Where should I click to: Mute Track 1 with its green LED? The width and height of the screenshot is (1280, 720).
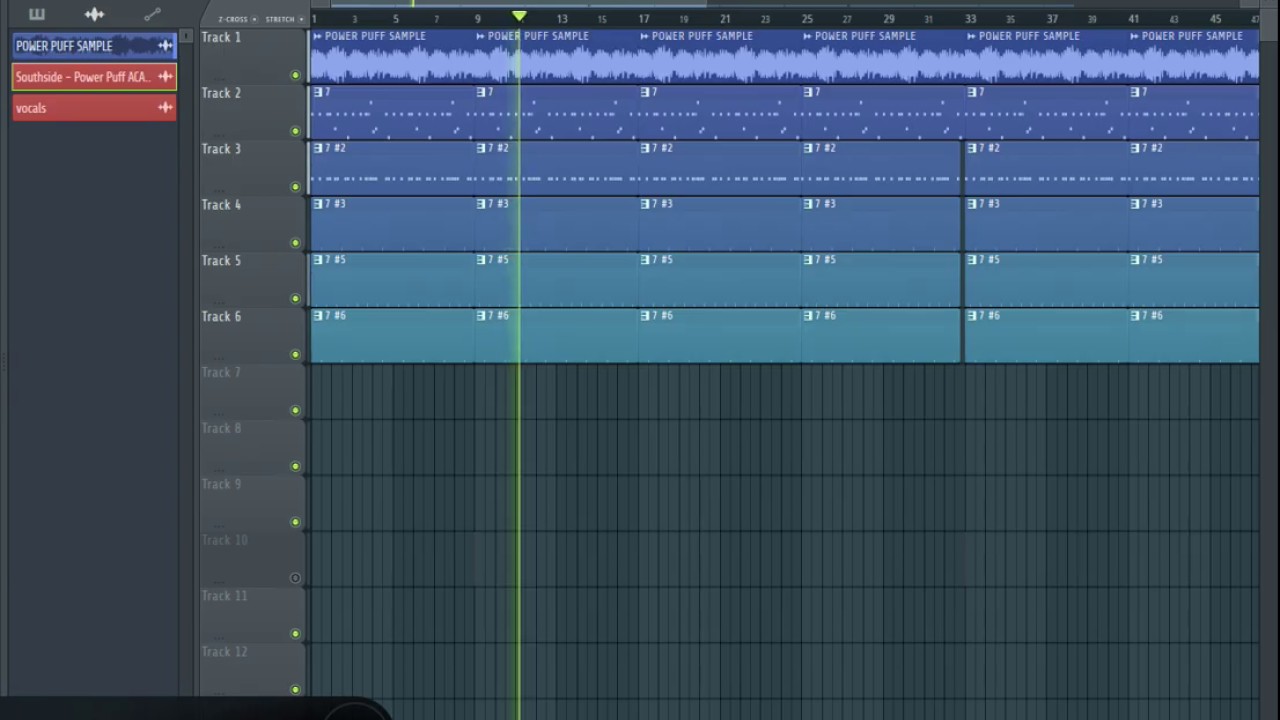(x=295, y=75)
